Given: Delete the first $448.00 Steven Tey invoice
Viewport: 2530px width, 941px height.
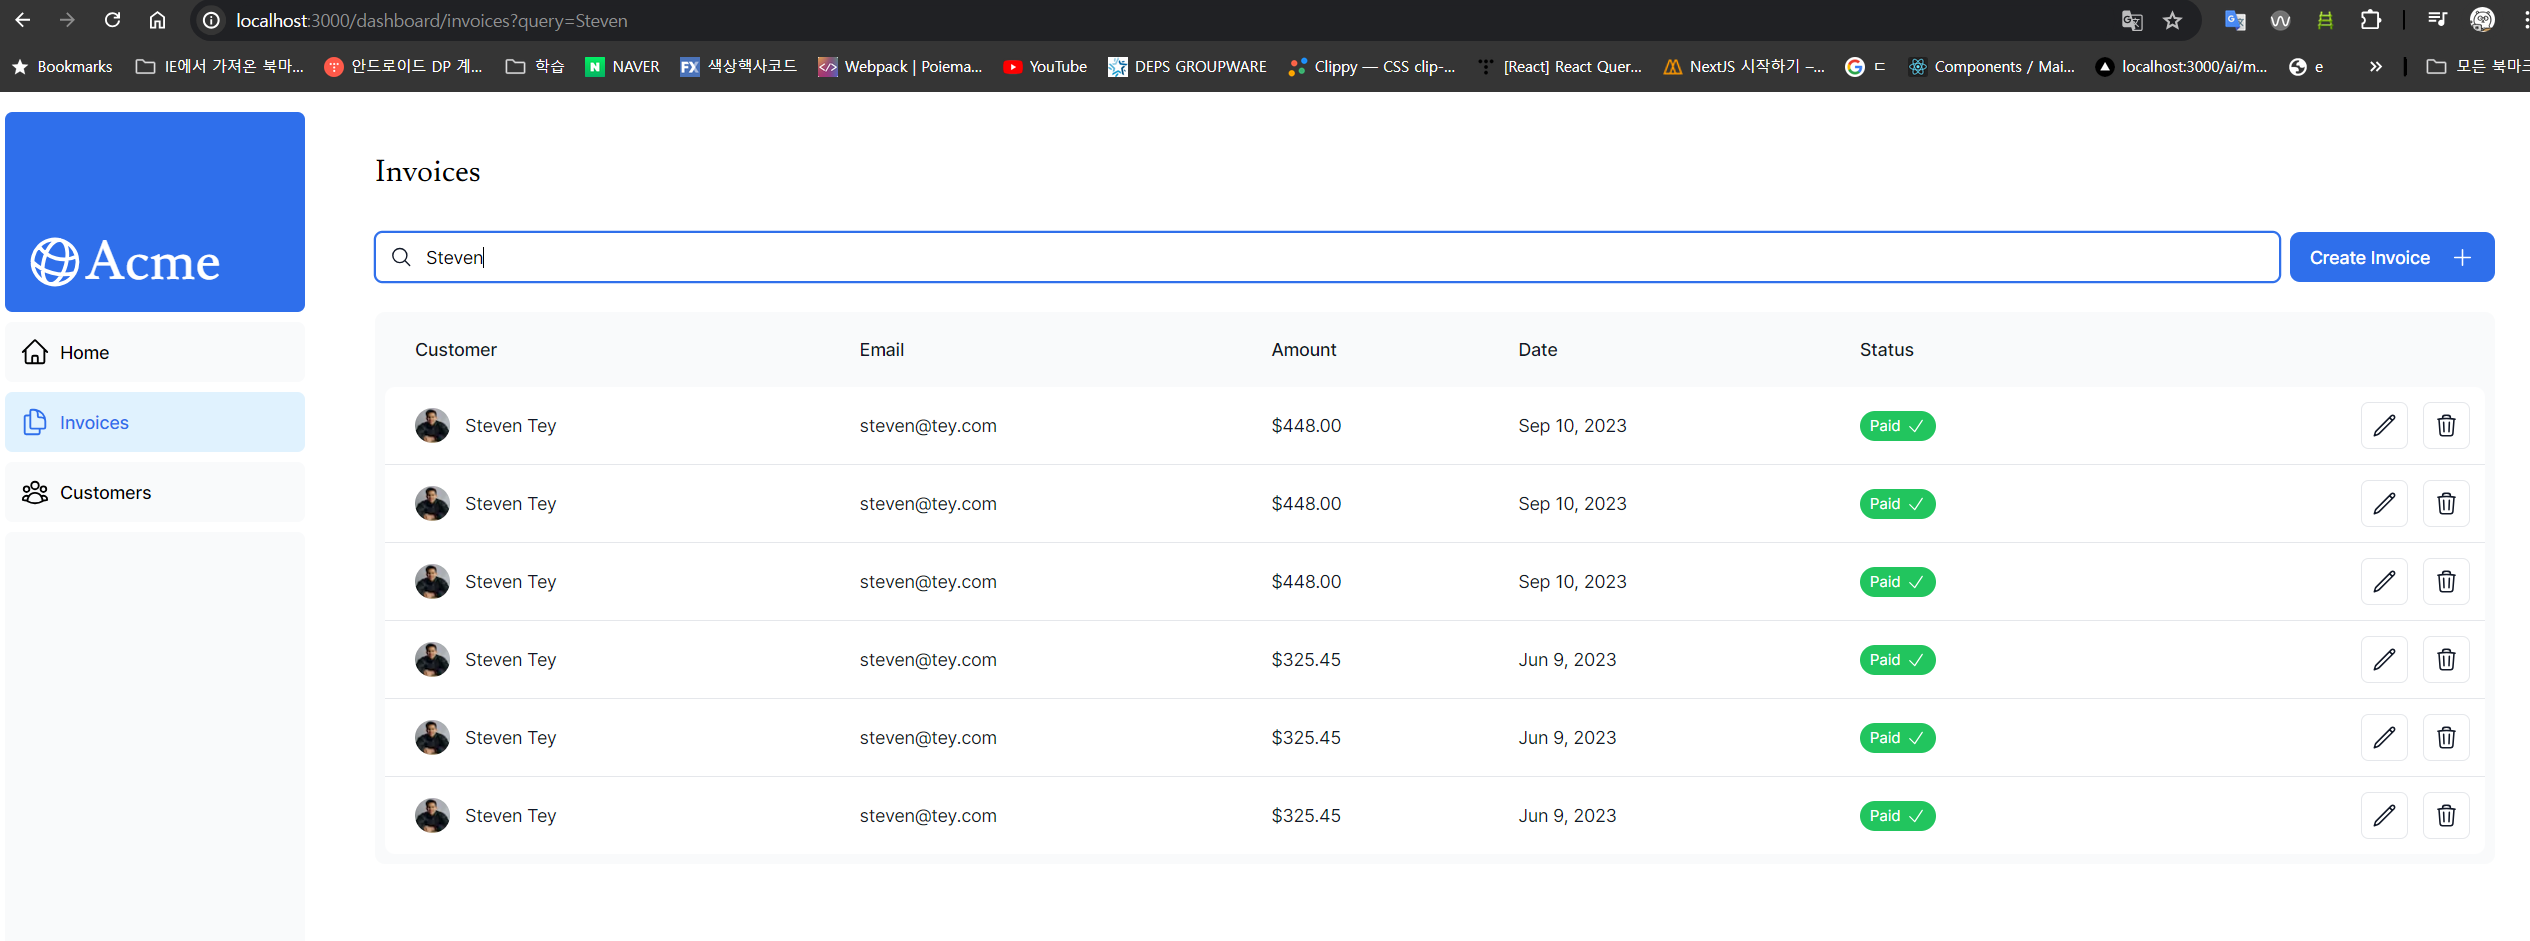Looking at the screenshot, I should pos(2446,426).
